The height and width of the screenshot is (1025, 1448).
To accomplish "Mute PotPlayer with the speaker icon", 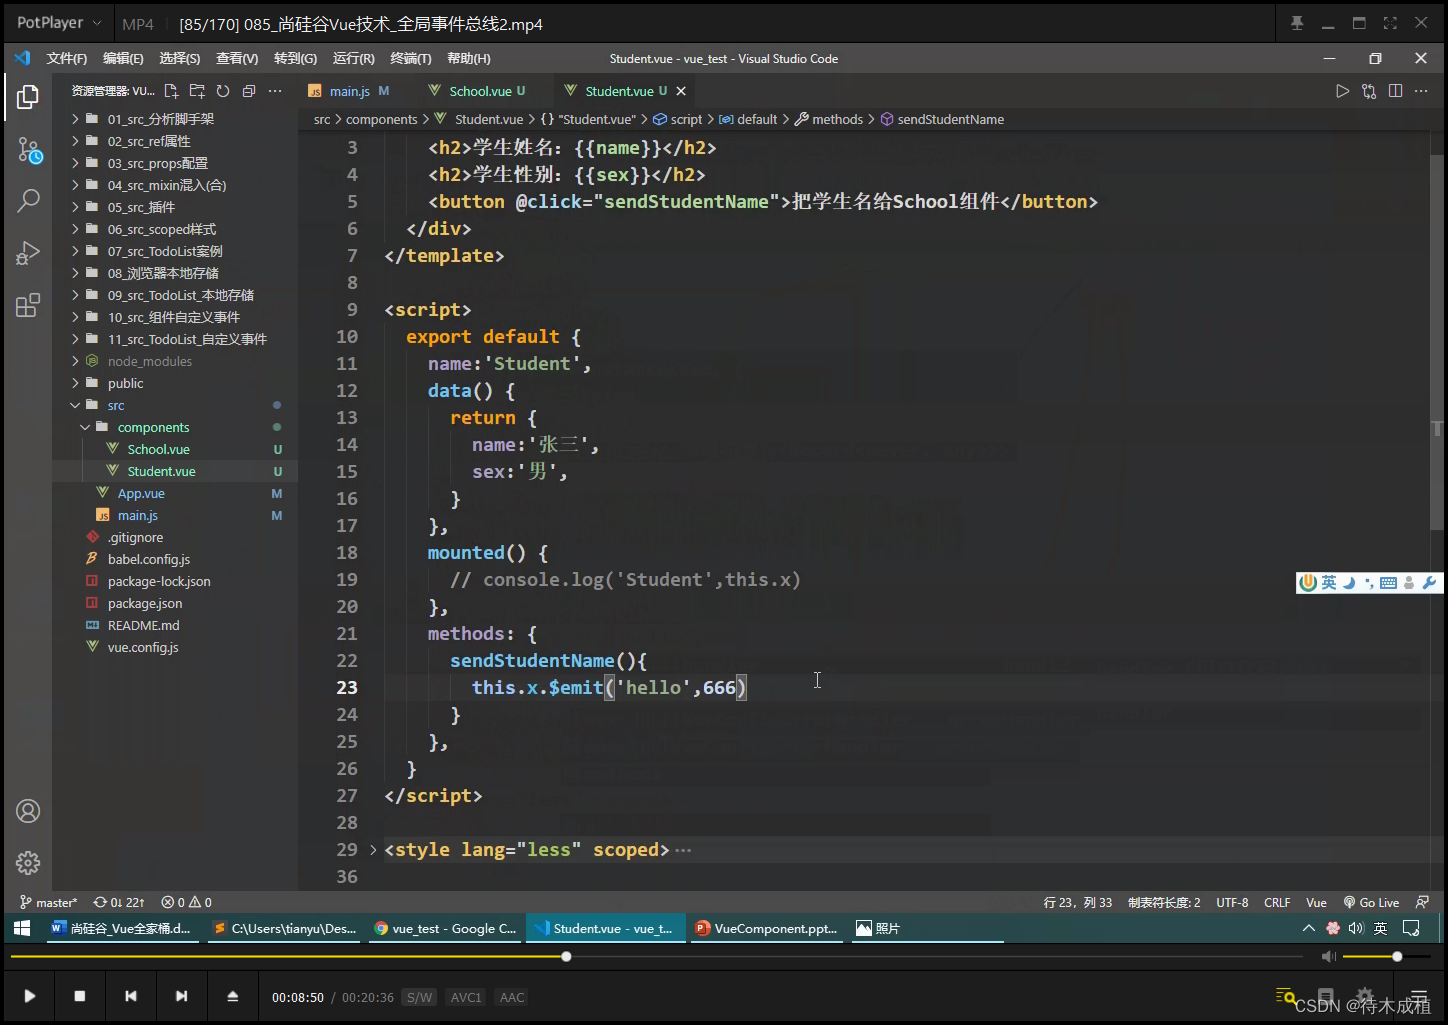I will click(x=1328, y=957).
